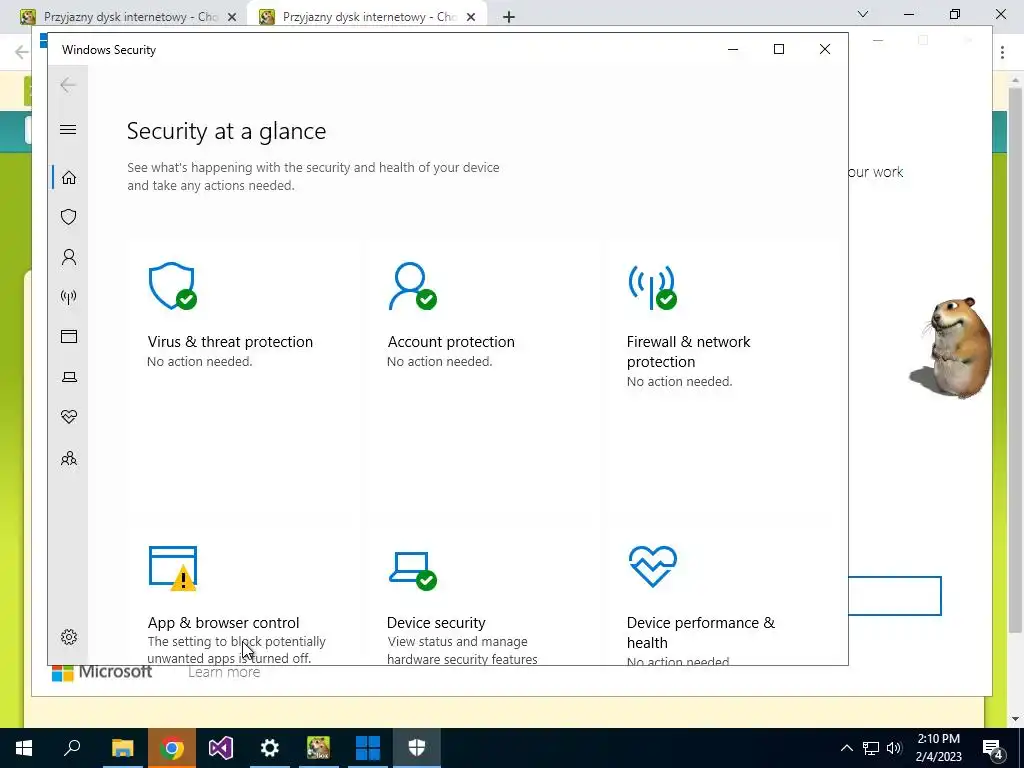Click 'No action needed.' under Virus & threat protection
The width and height of the screenshot is (1024, 768).
pyautogui.click(x=200, y=362)
